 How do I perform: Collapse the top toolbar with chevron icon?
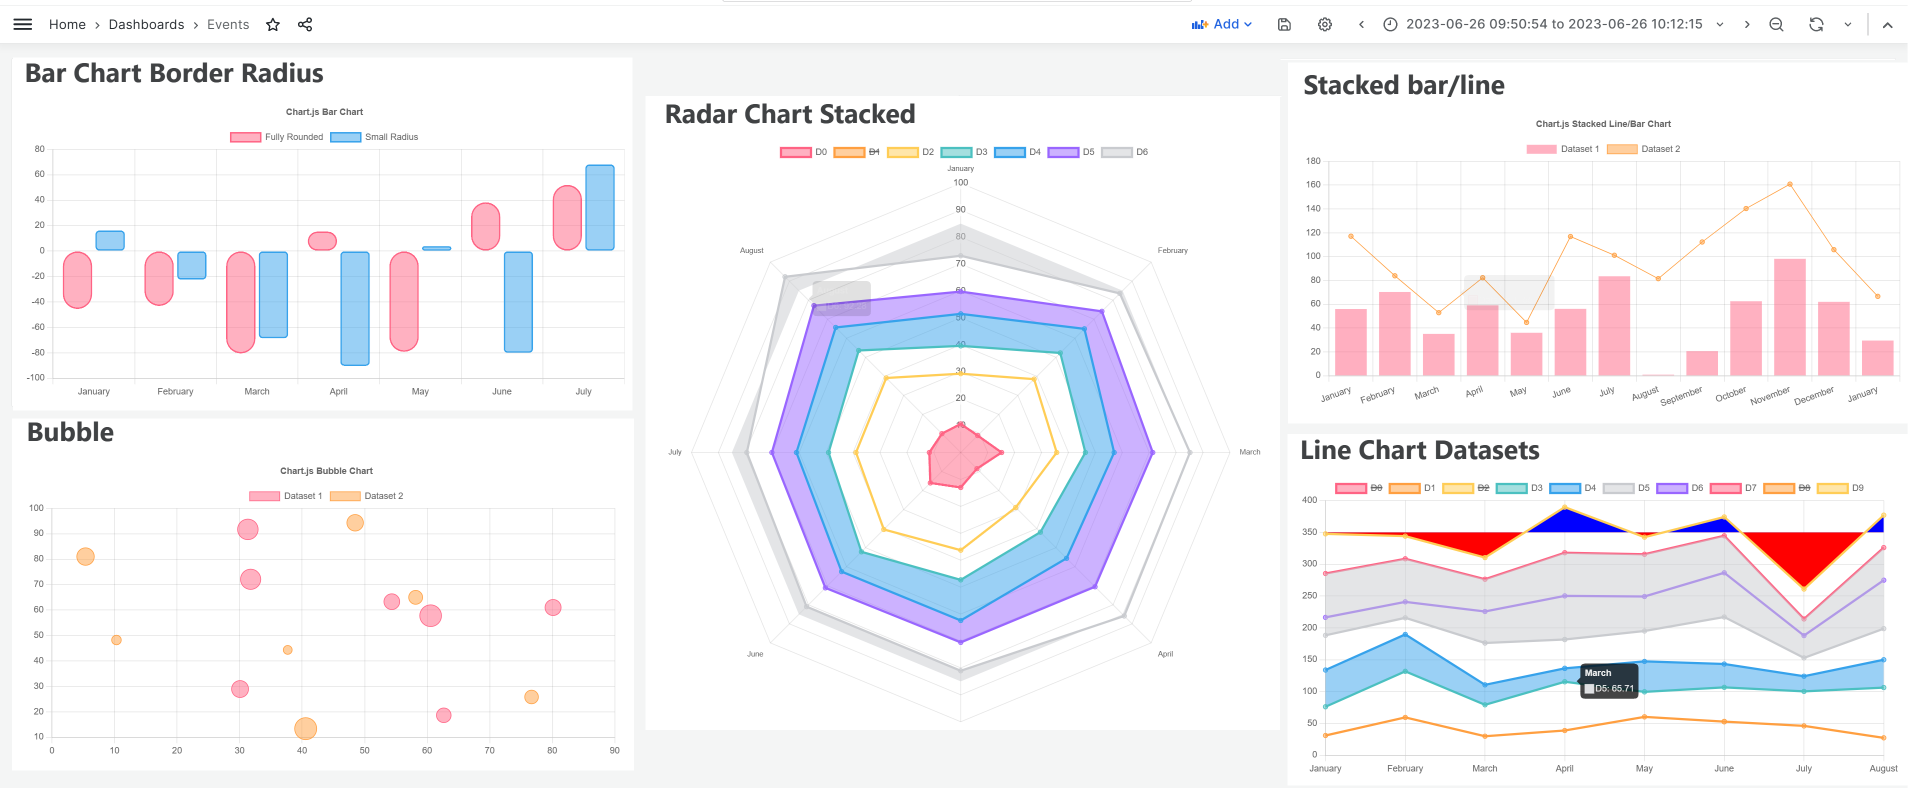(x=1887, y=24)
